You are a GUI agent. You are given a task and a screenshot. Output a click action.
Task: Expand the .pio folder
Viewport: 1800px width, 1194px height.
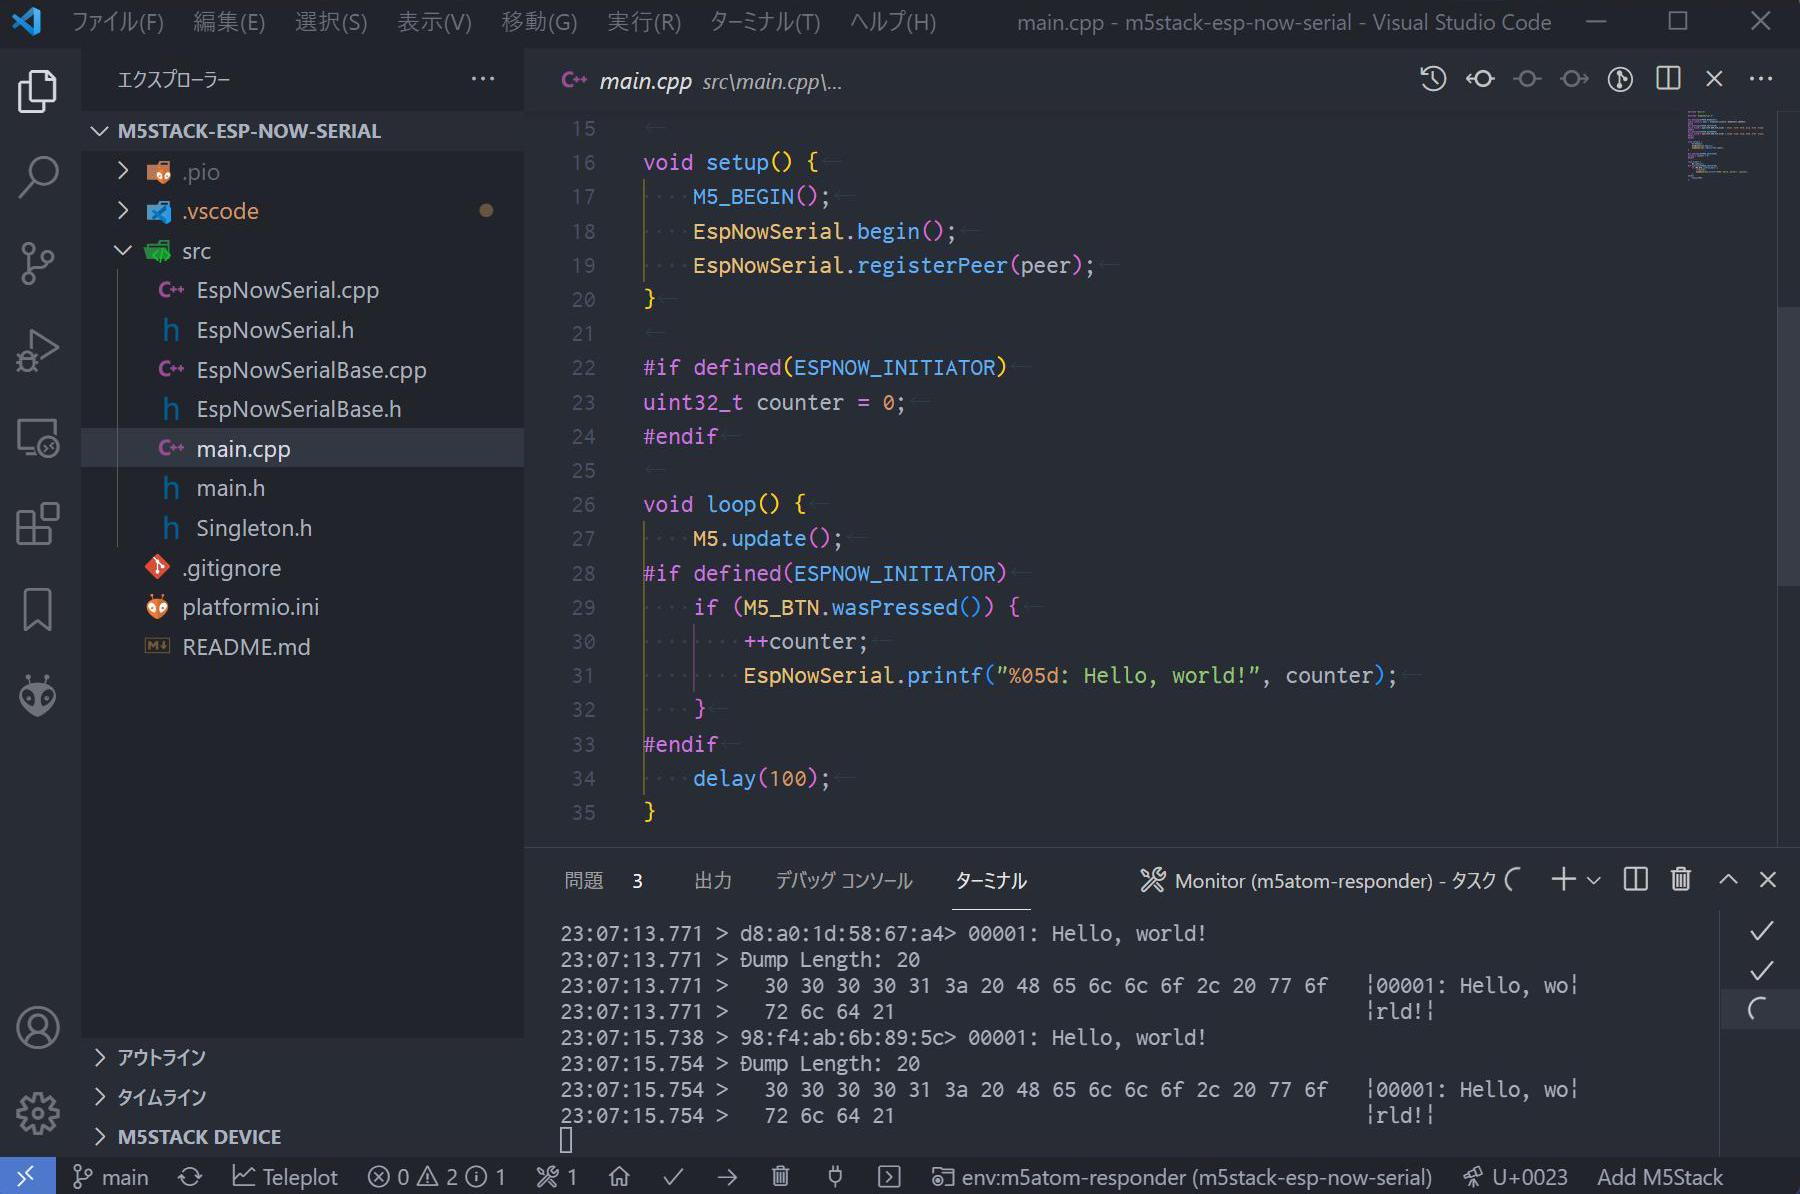pyautogui.click(x=123, y=171)
